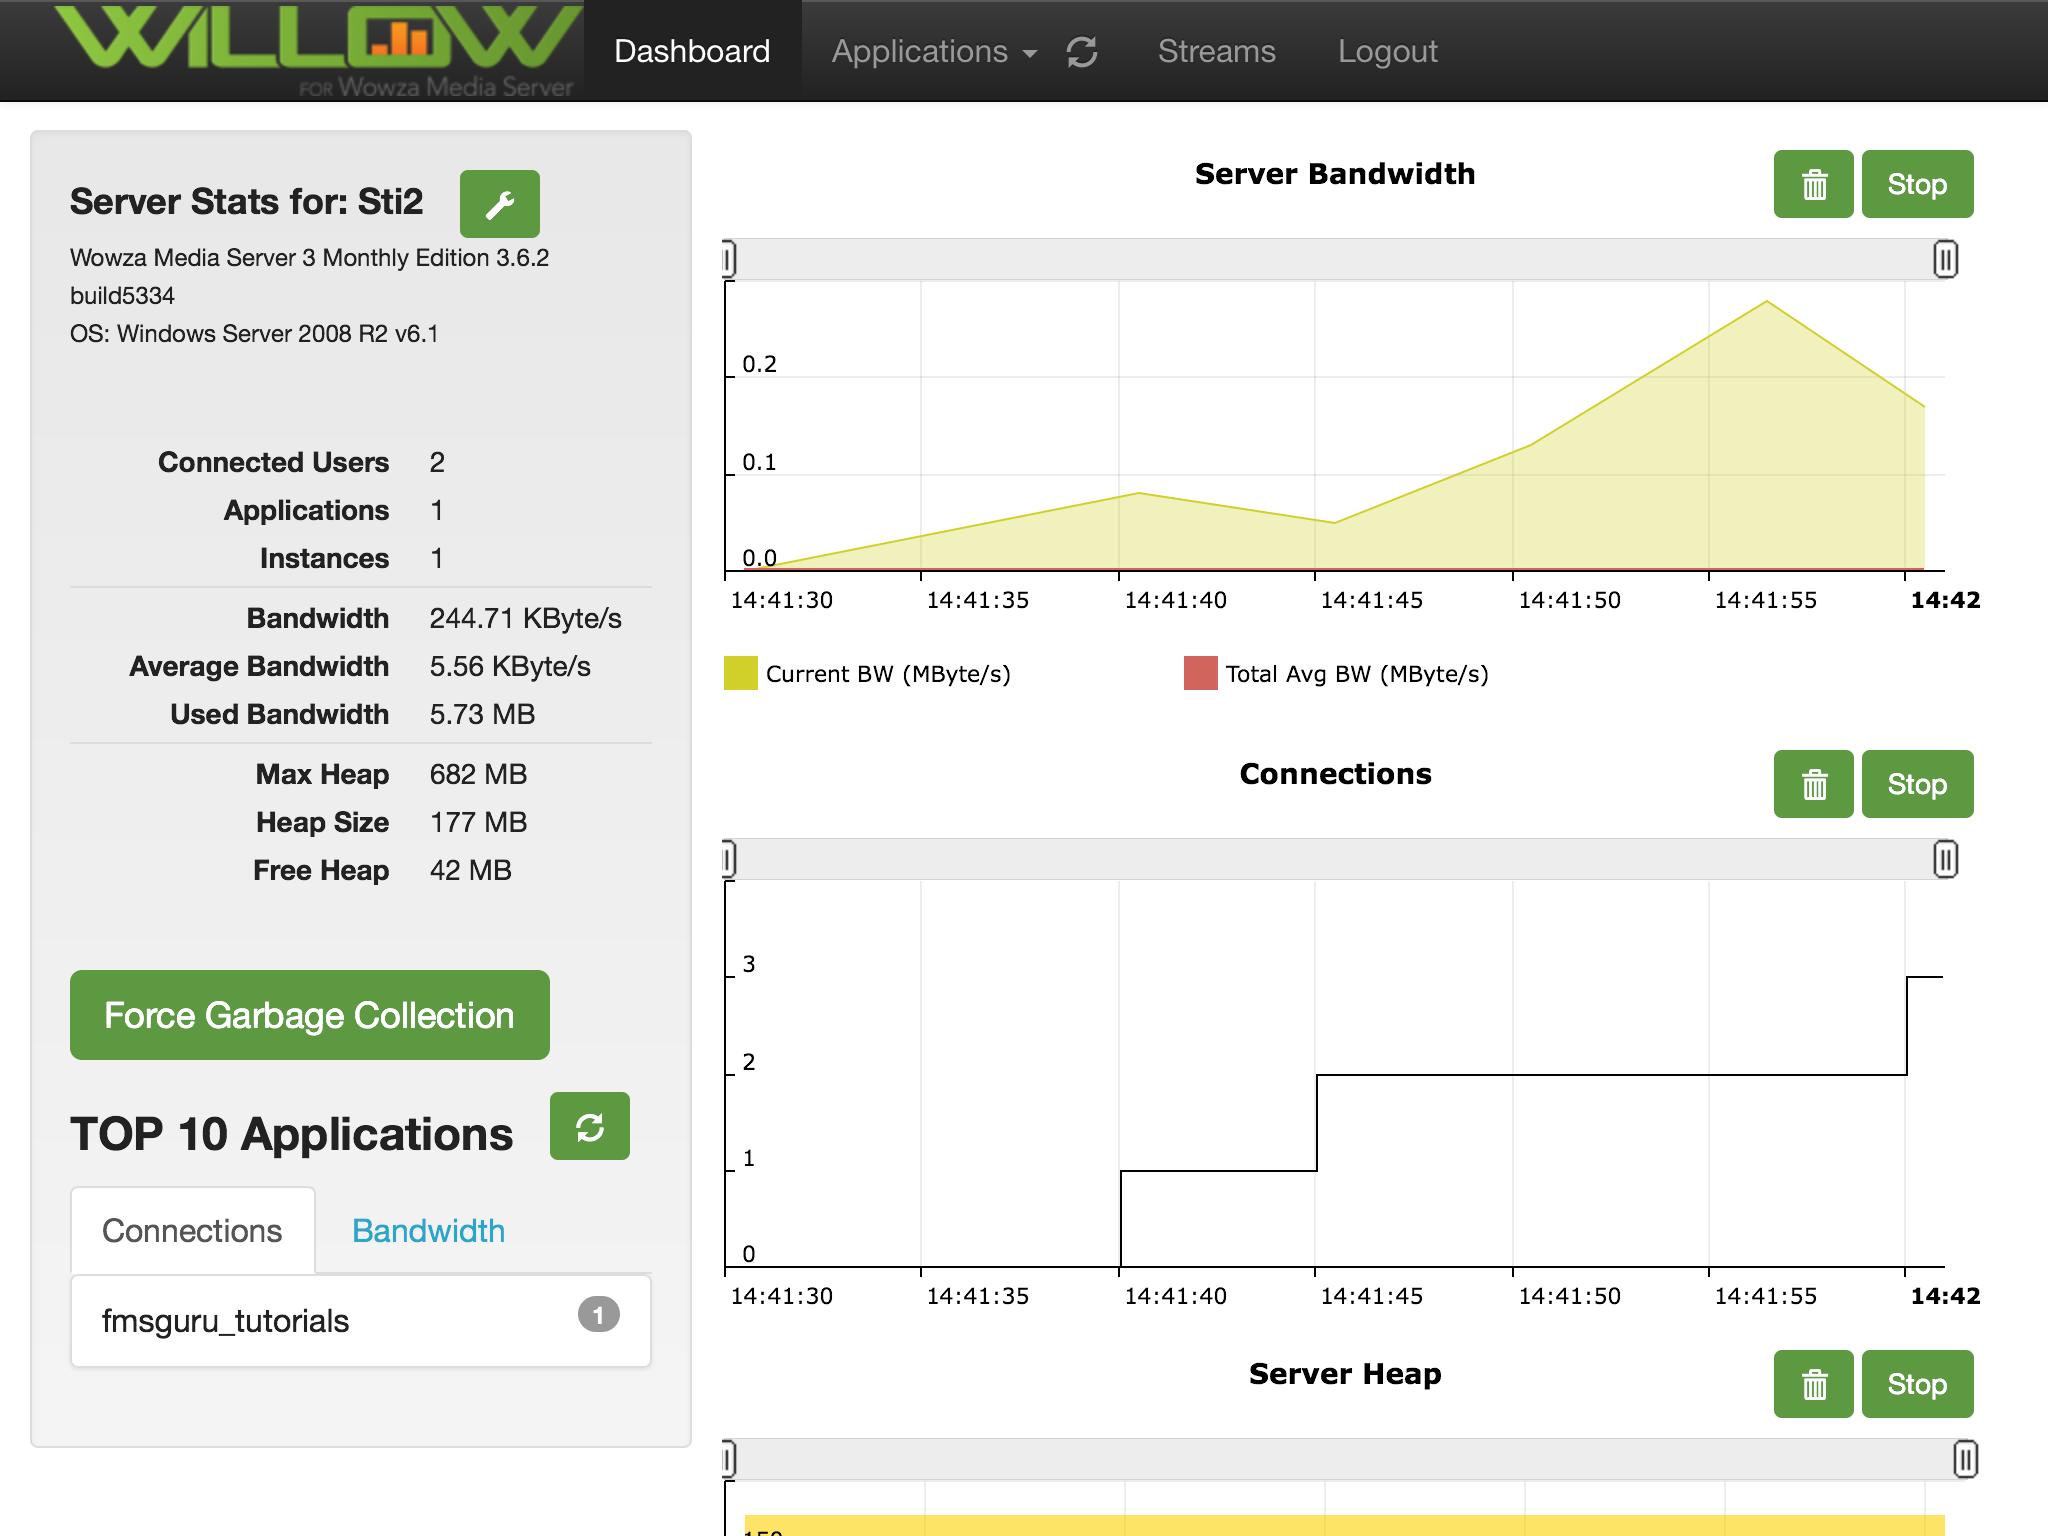Image resolution: width=2048 pixels, height=1536 pixels.
Task: Click the Willow logo
Action: (318, 49)
